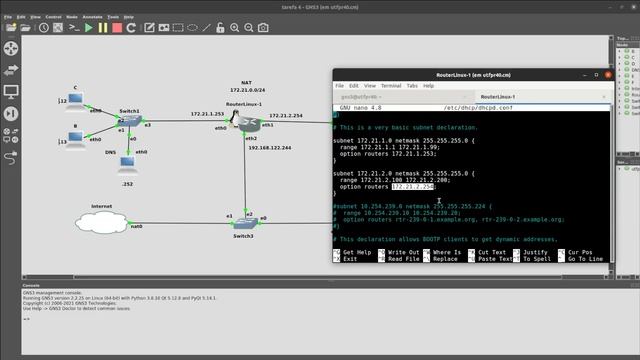
Task: Open the GNS3 Annotate menu
Action: pyautogui.click(x=93, y=17)
